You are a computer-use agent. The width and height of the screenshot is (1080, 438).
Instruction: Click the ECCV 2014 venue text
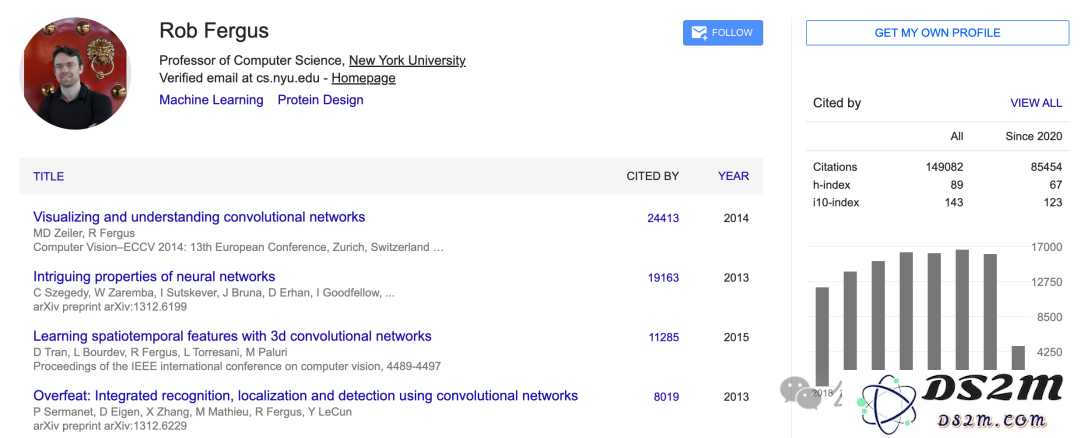238,247
